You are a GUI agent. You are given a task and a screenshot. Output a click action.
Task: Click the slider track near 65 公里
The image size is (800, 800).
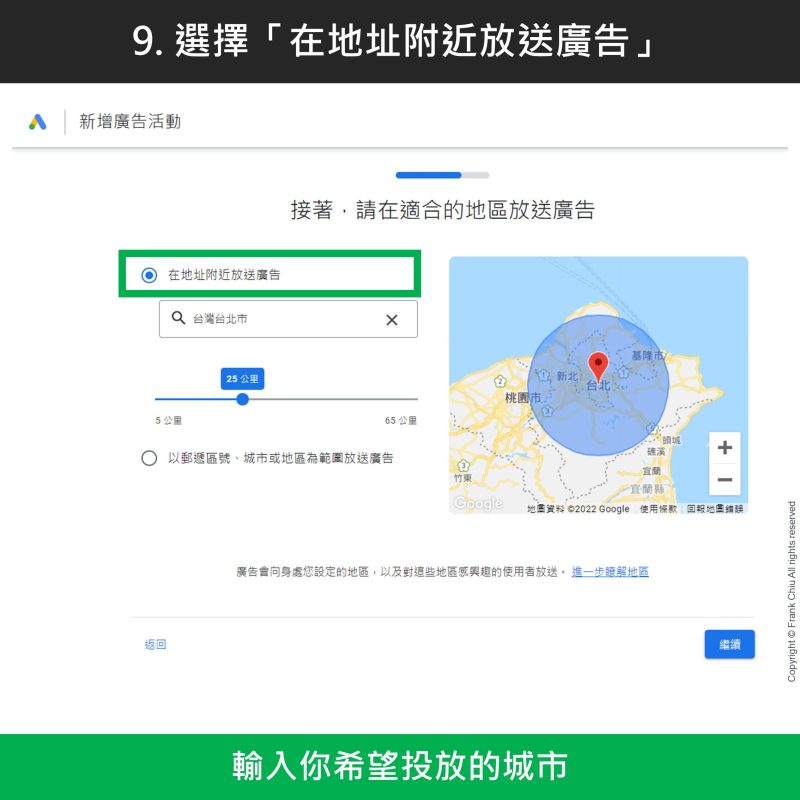(410, 399)
